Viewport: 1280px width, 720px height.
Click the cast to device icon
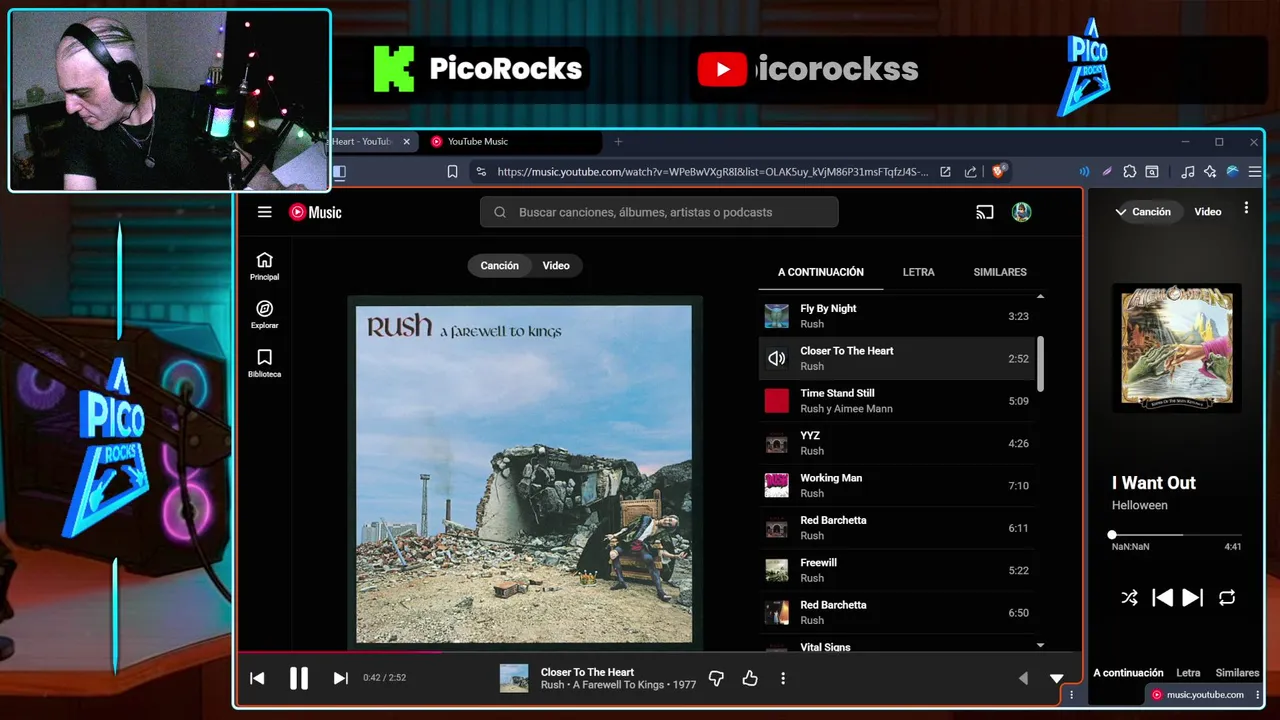tap(985, 212)
